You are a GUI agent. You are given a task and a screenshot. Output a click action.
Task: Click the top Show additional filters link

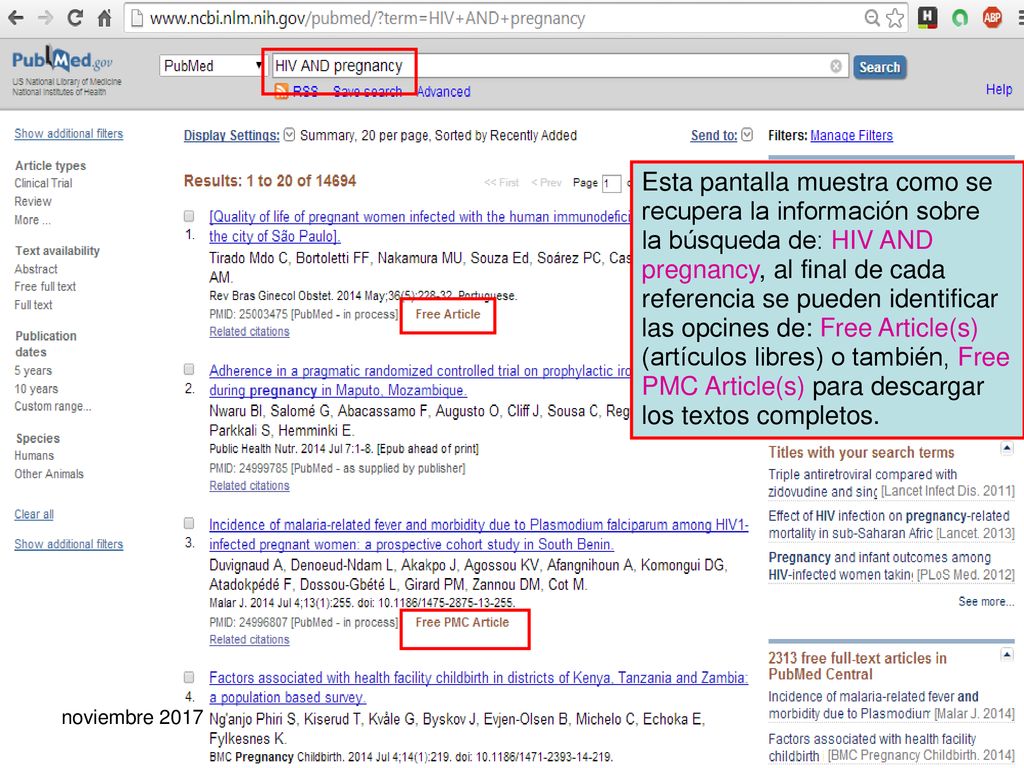(69, 134)
